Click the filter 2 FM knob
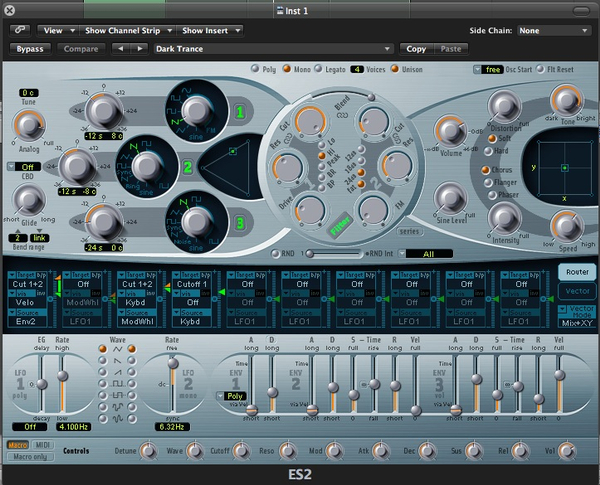The height and width of the screenshot is (485, 600). point(373,211)
